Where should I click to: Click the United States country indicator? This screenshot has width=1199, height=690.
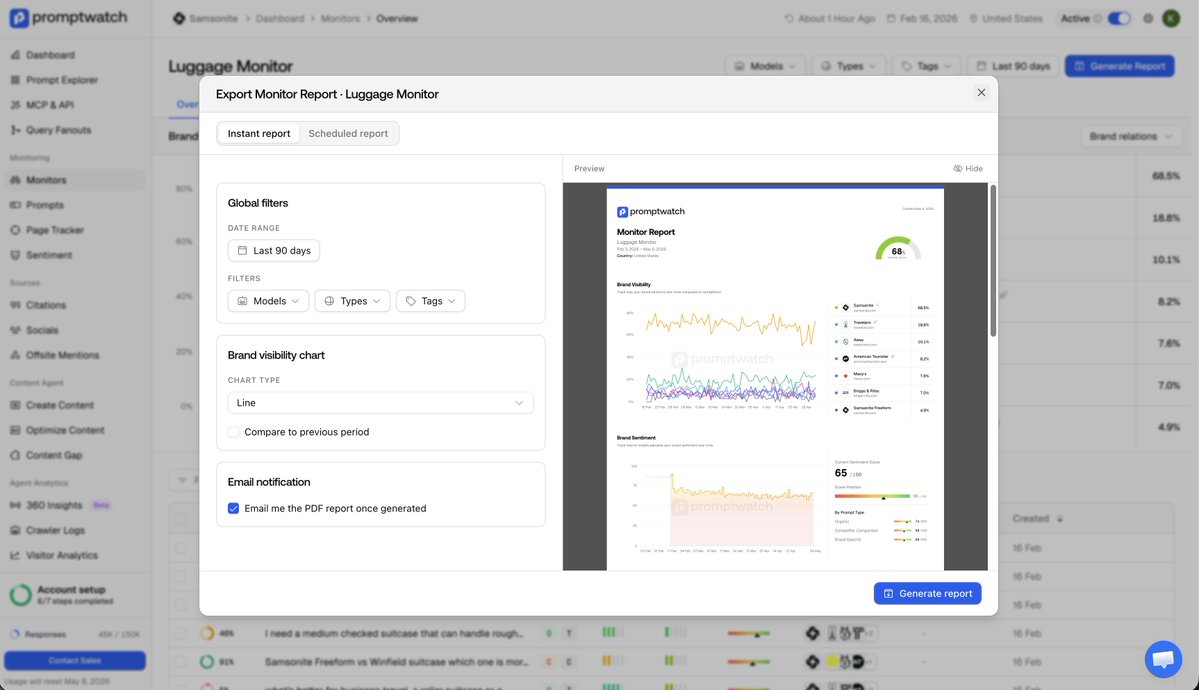click(1006, 18)
